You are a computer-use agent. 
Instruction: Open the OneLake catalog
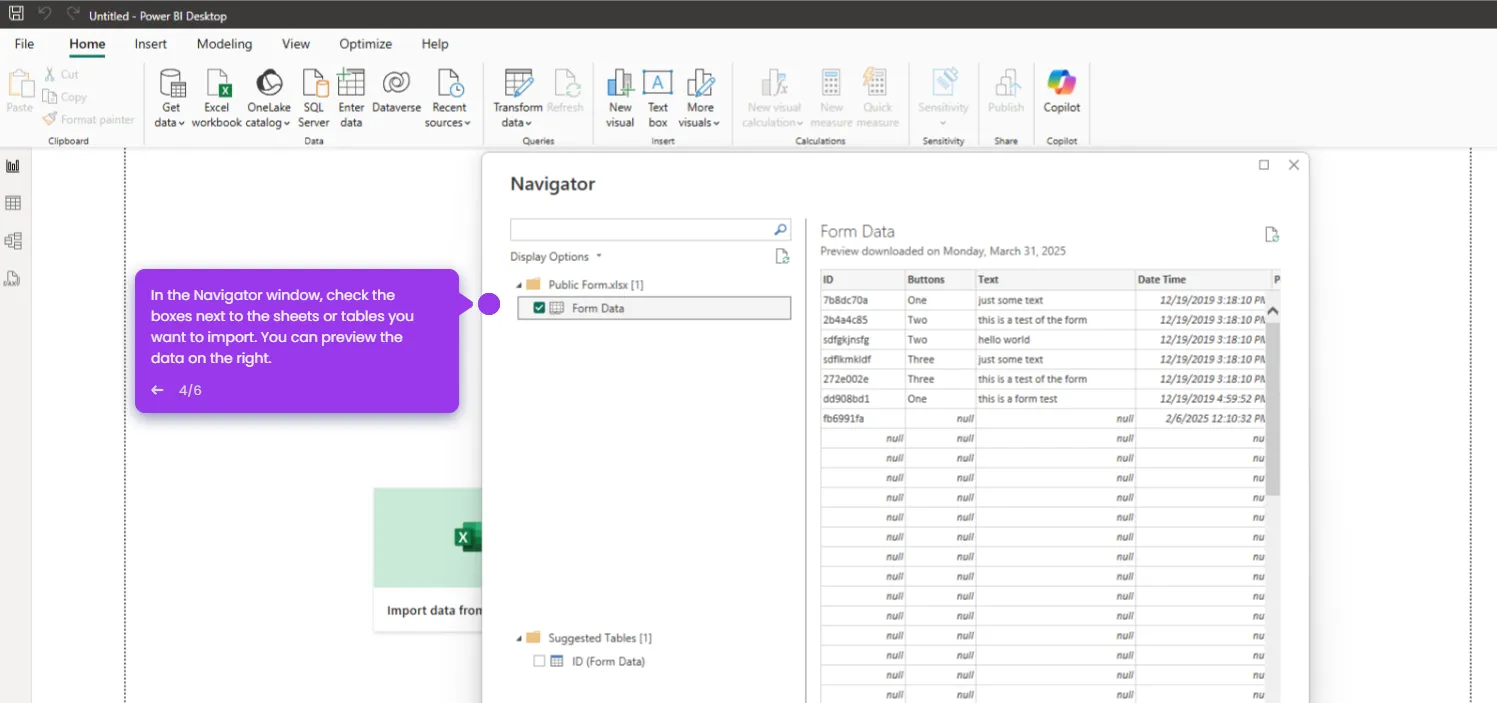(268, 98)
